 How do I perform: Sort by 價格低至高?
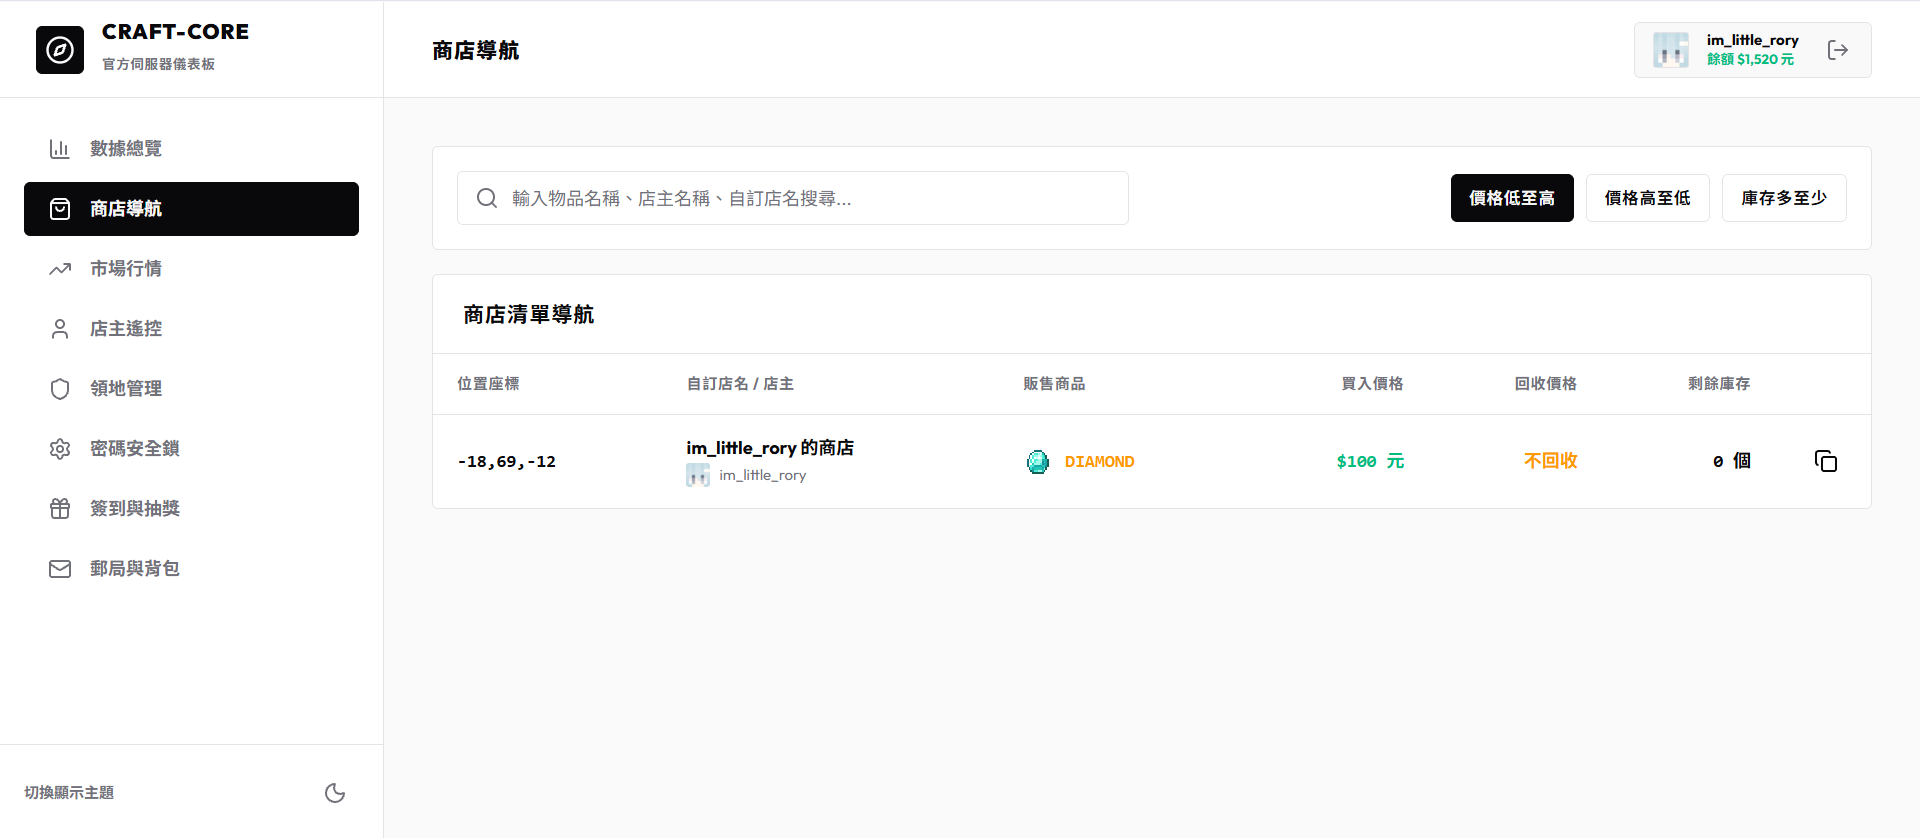click(x=1512, y=198)
